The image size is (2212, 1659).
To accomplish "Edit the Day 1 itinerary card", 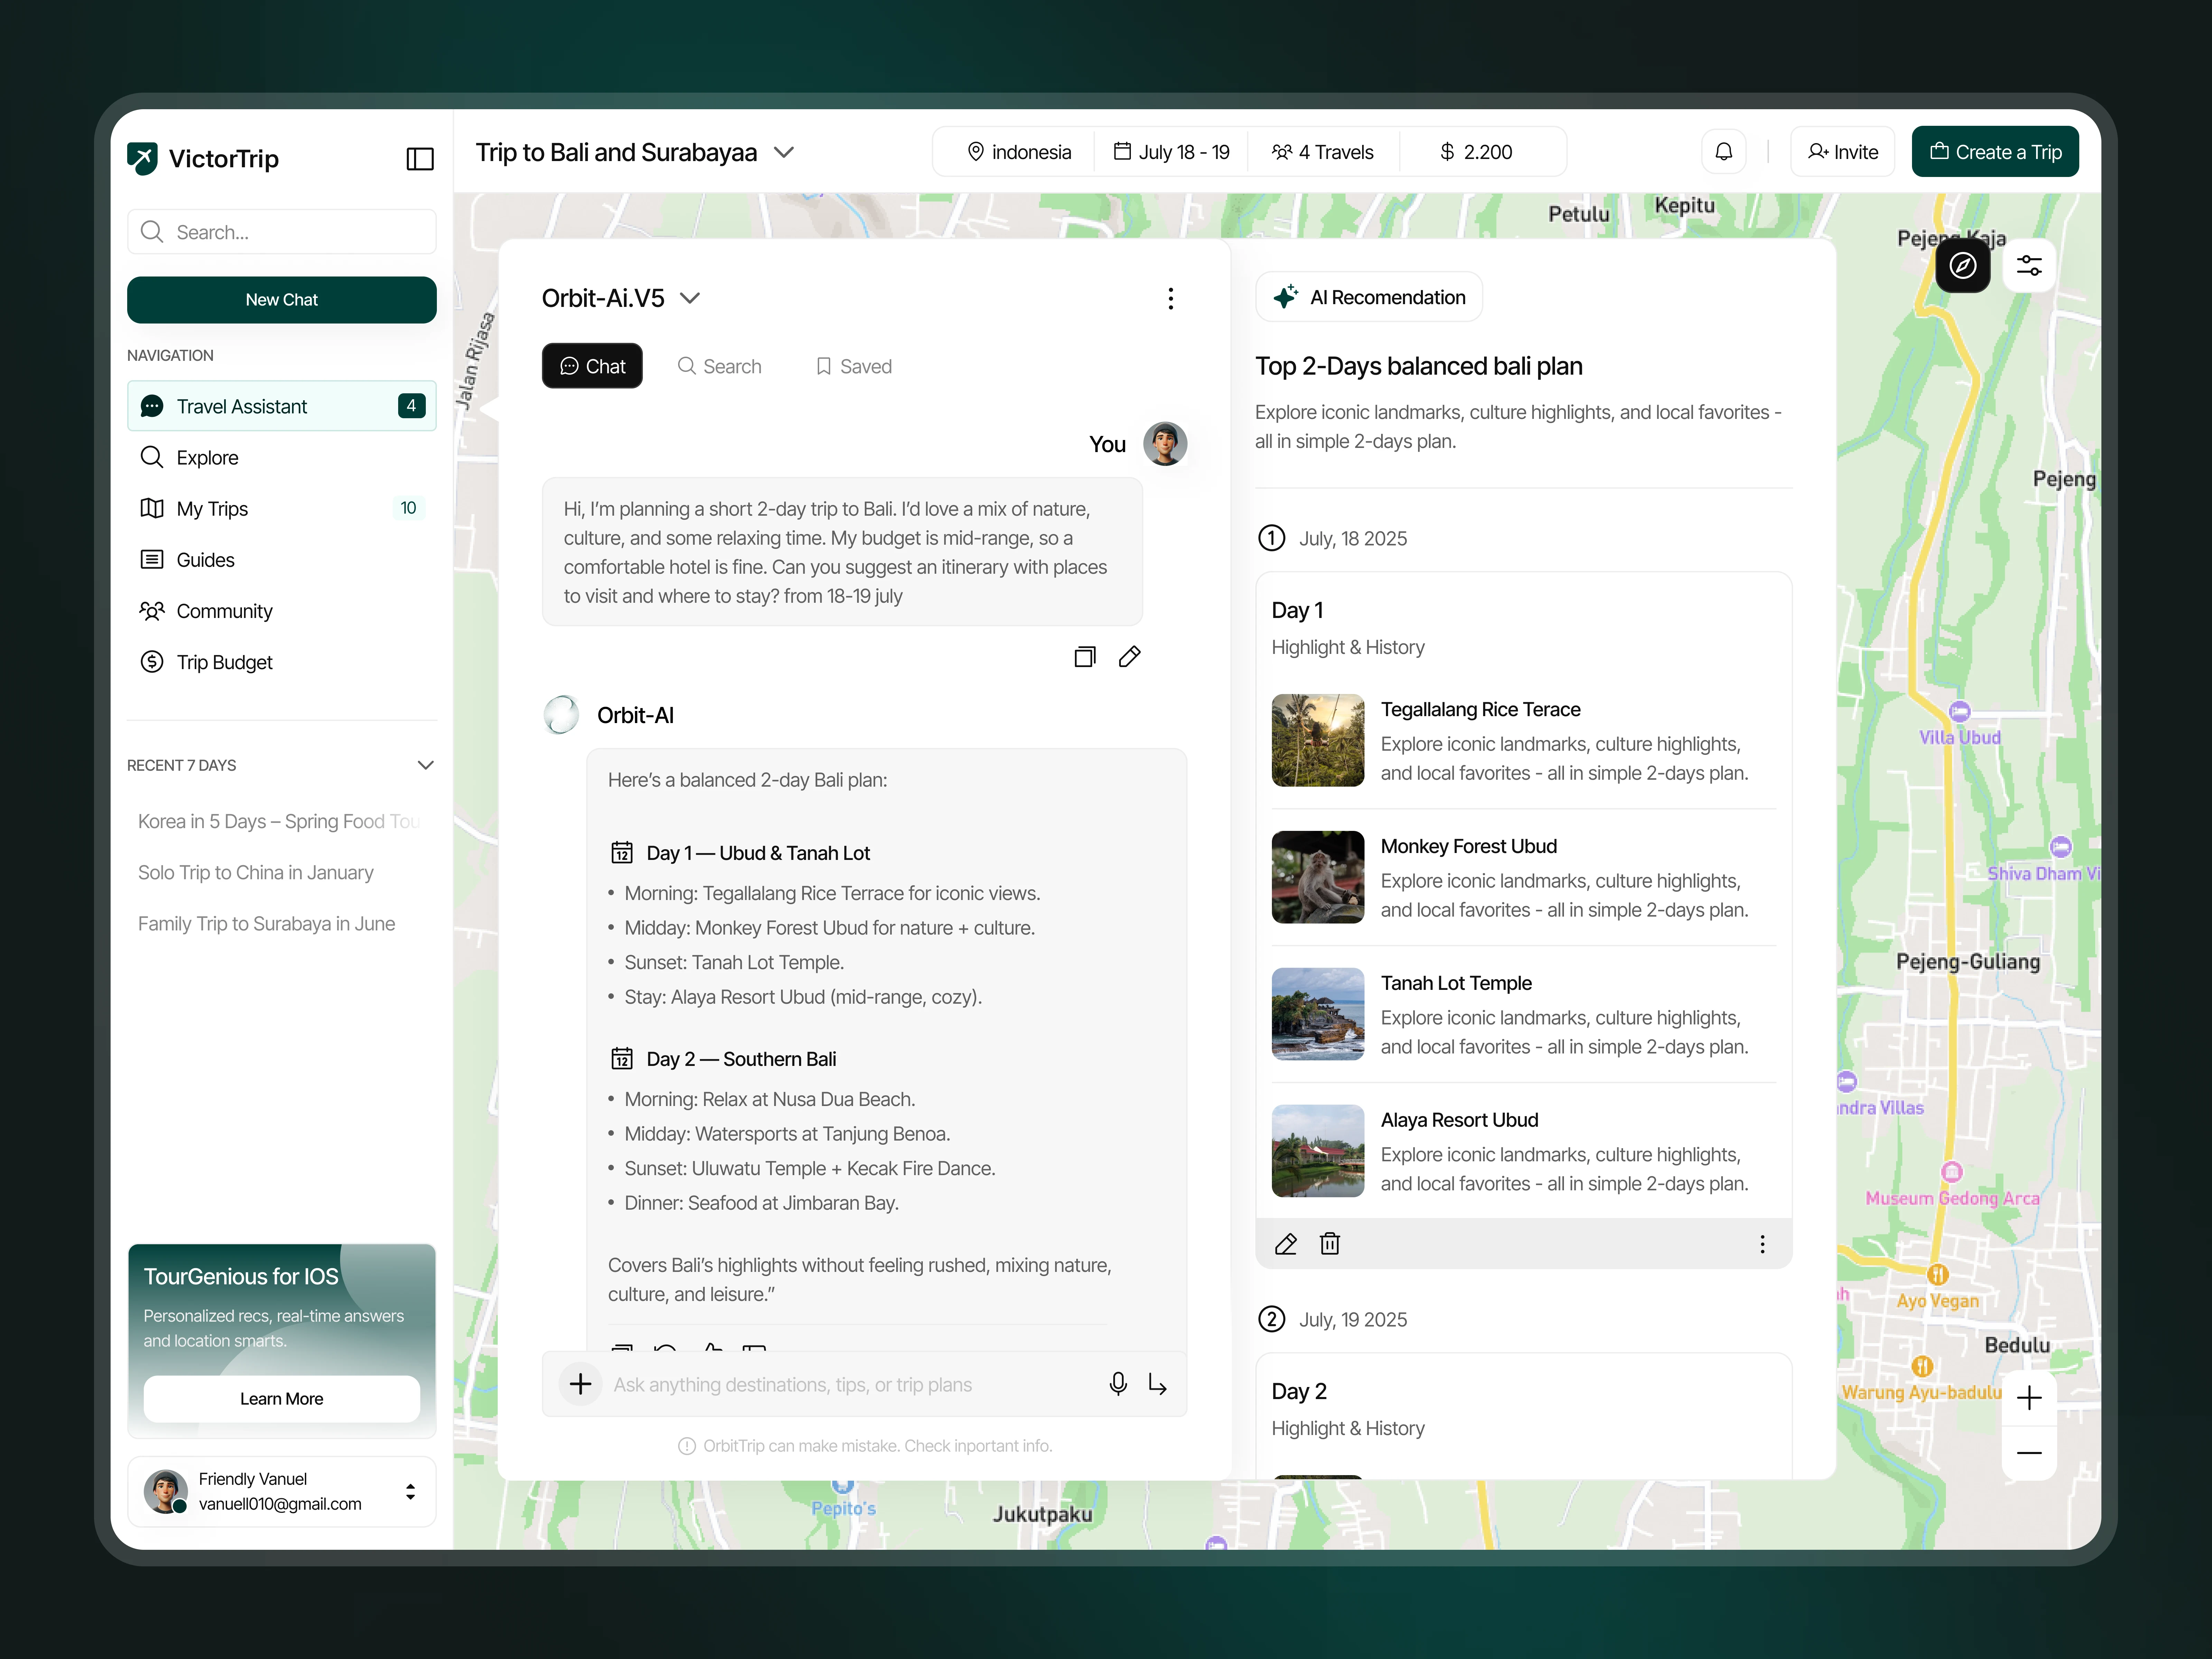I will [1286, 1244].
